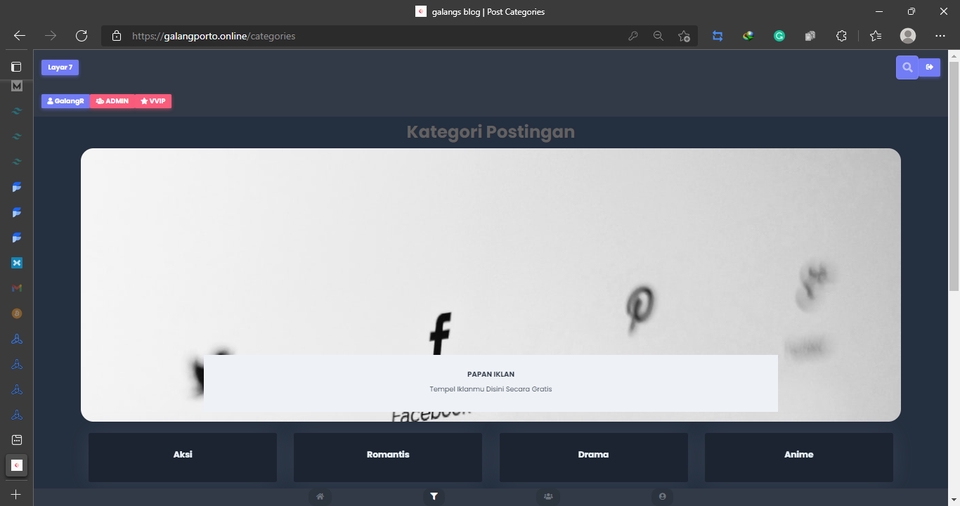The image size is (960, 506).
Task: Open saved passwords key icon in address bar
Action: (633, 36)
